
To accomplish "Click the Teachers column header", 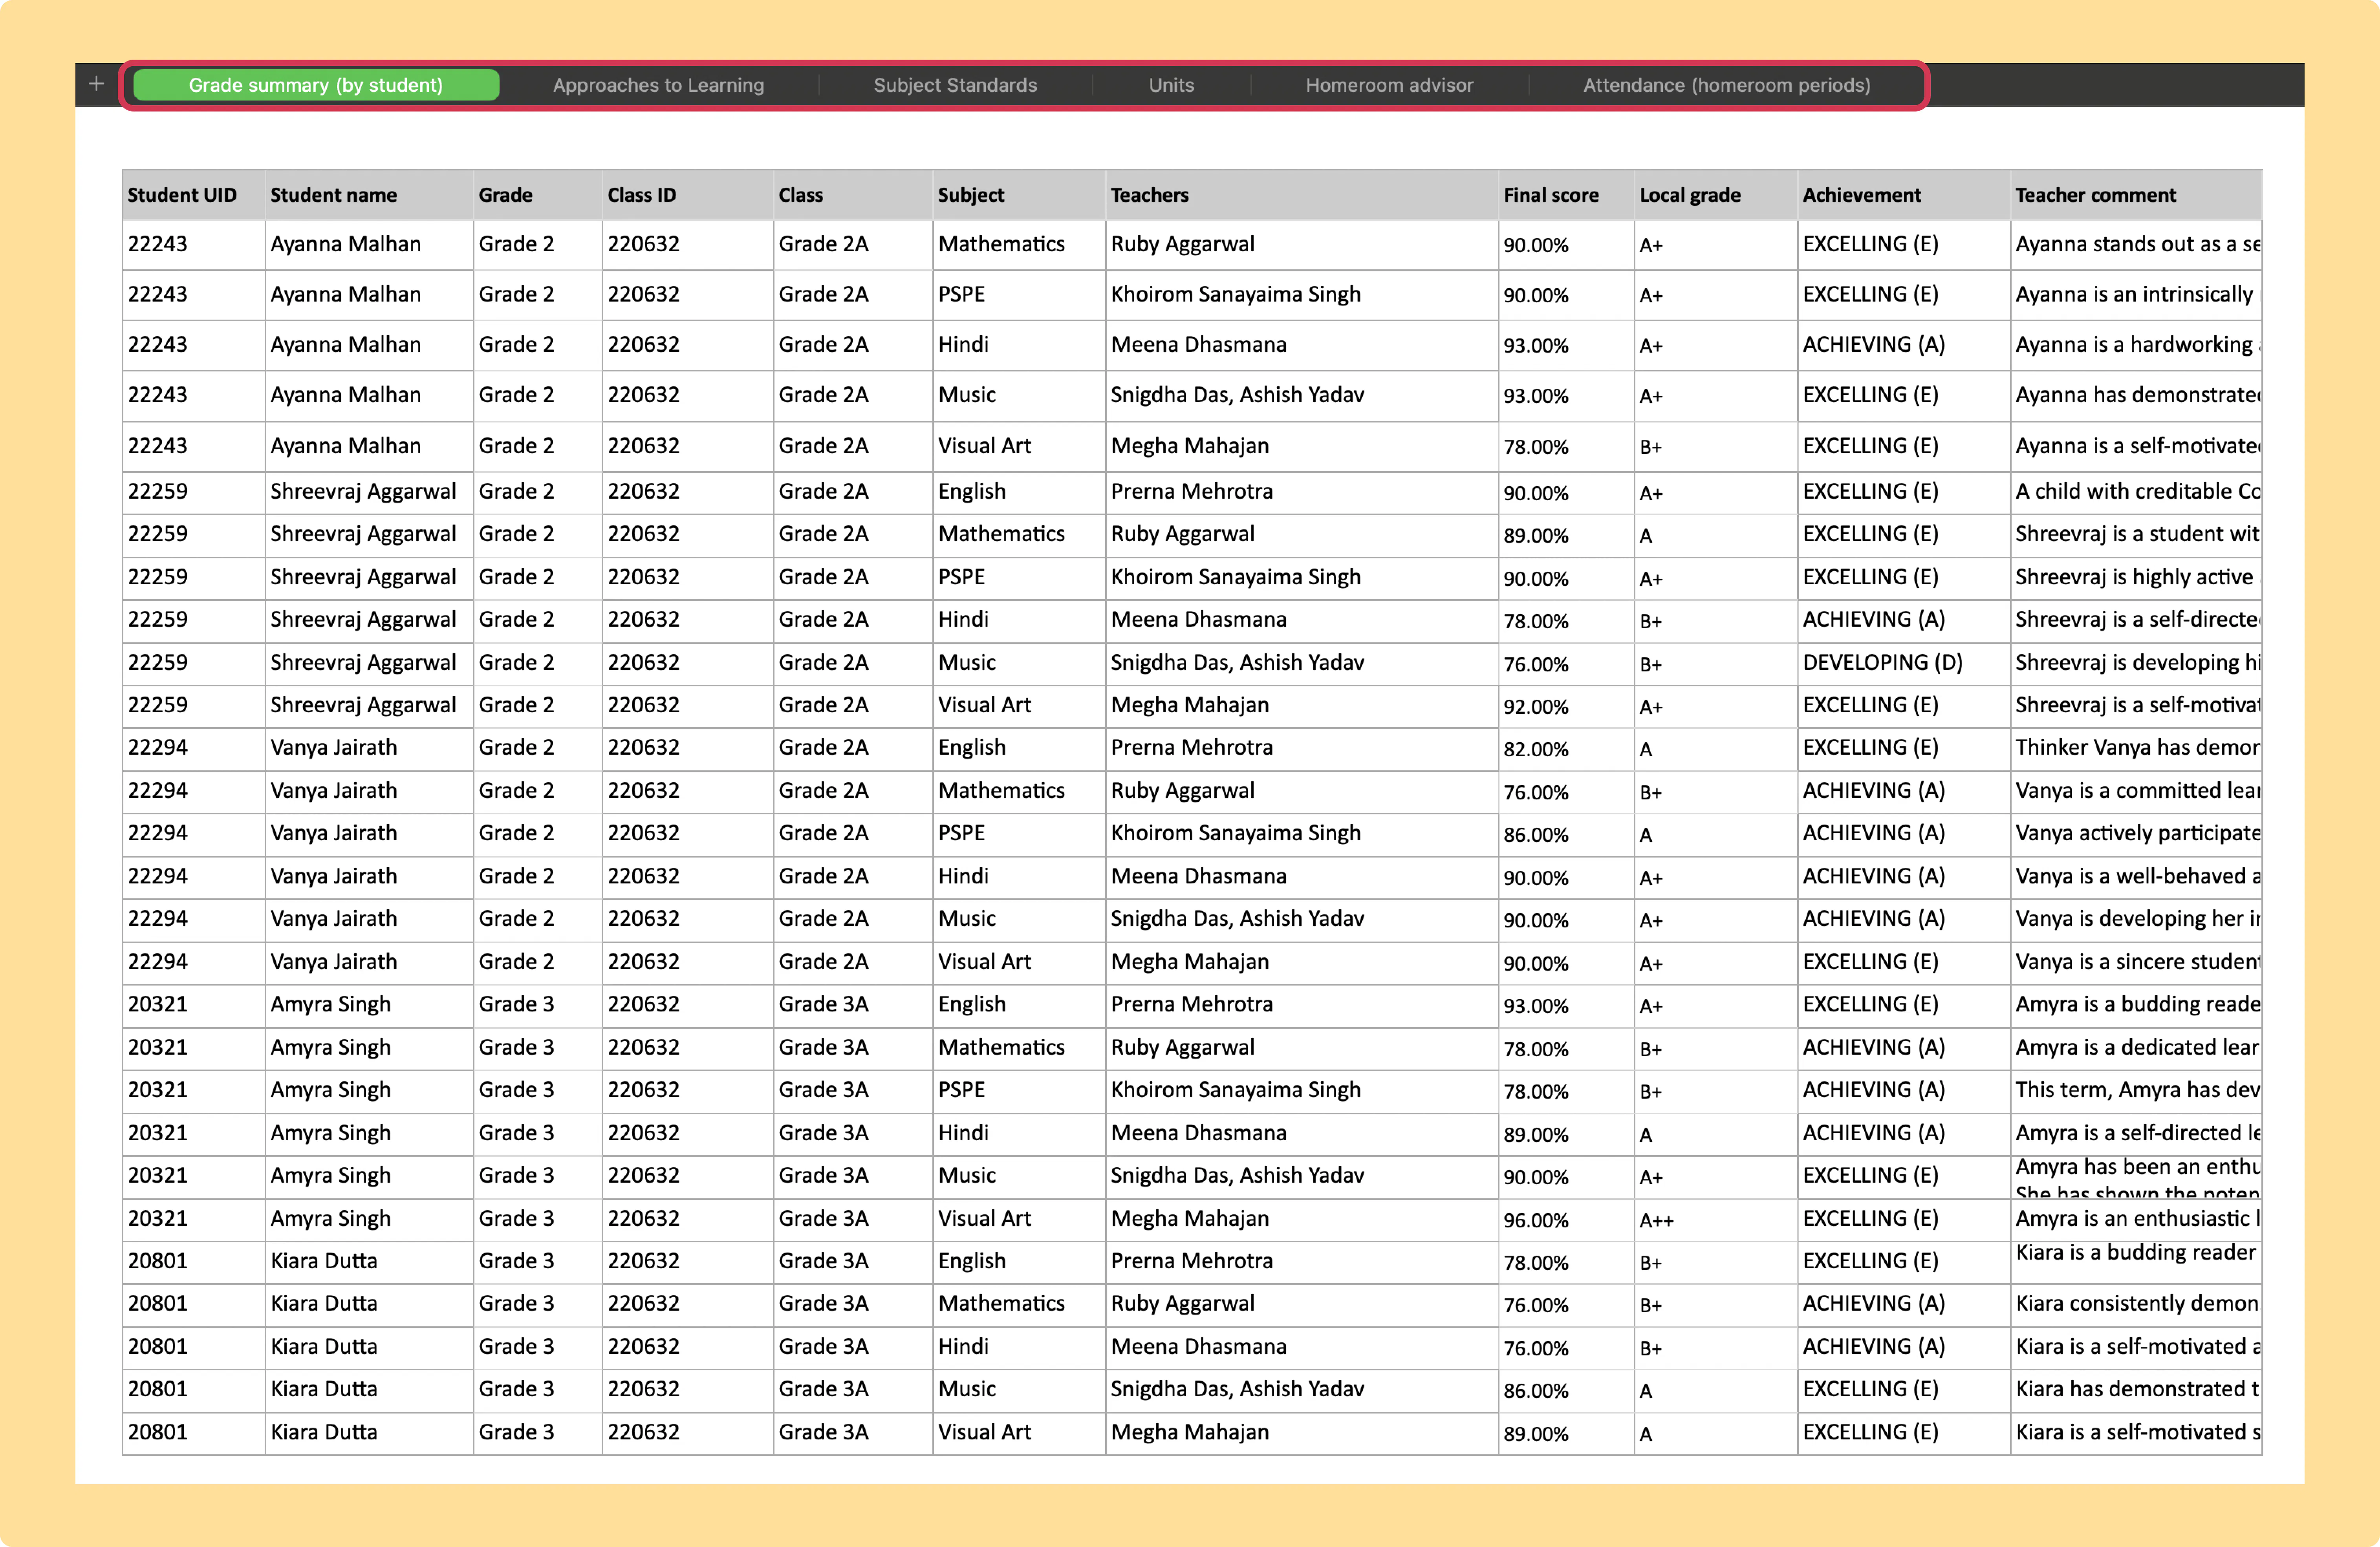I will 1302,195.
